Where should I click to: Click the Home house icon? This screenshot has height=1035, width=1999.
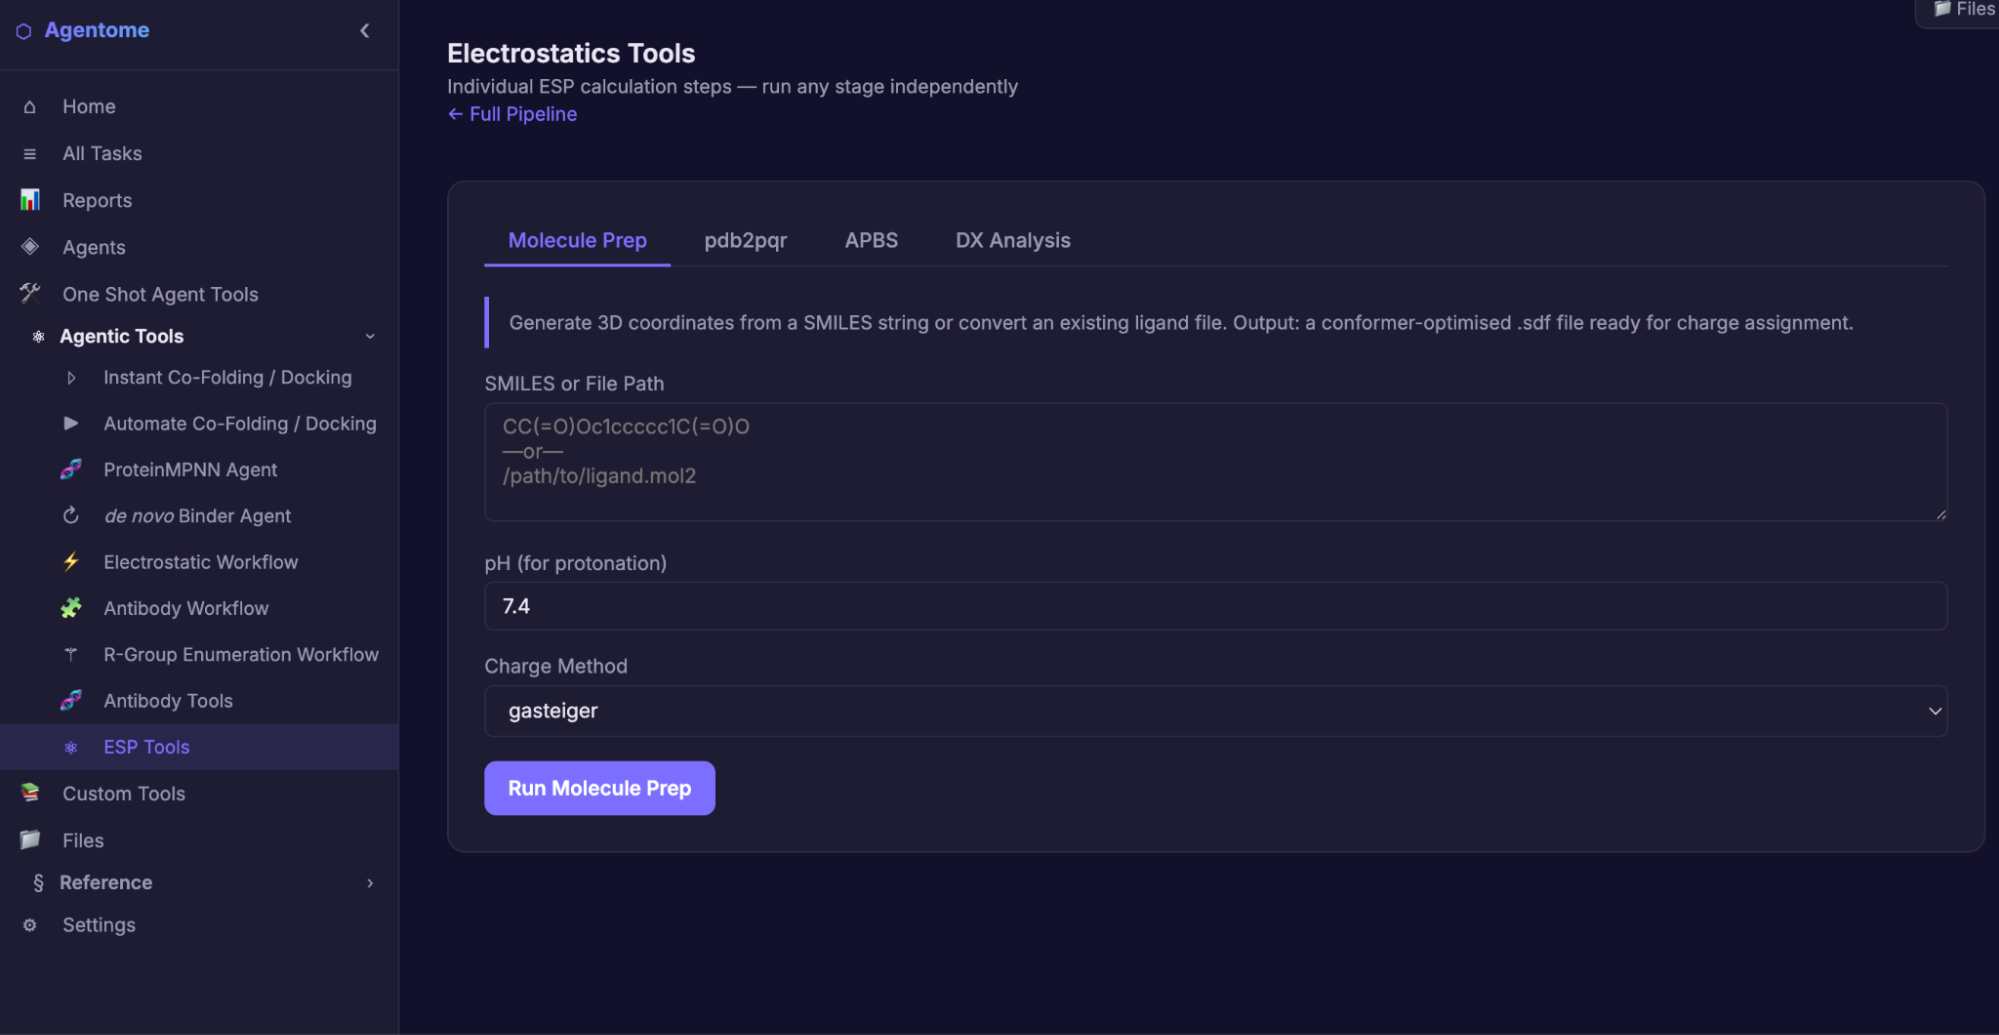(30, 107)
